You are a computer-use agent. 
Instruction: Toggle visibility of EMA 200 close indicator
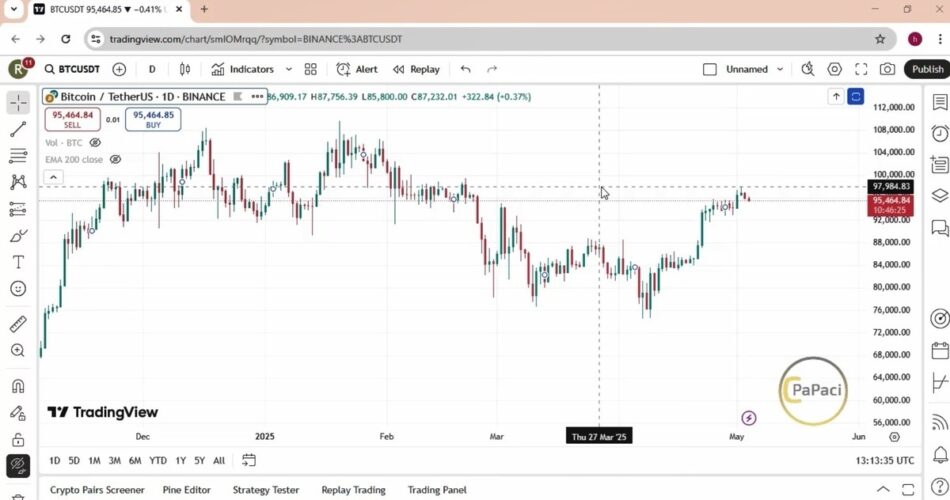[x=115, y=159]
